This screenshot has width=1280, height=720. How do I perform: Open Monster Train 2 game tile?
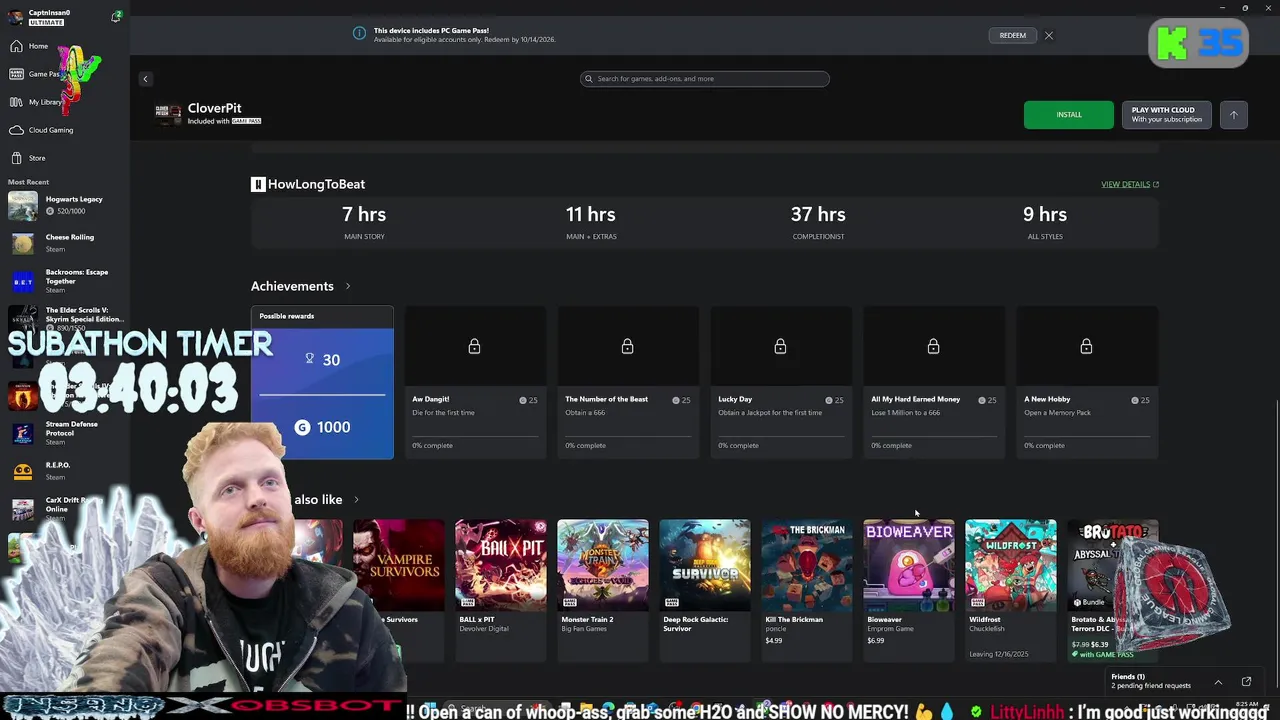(603, 590)
